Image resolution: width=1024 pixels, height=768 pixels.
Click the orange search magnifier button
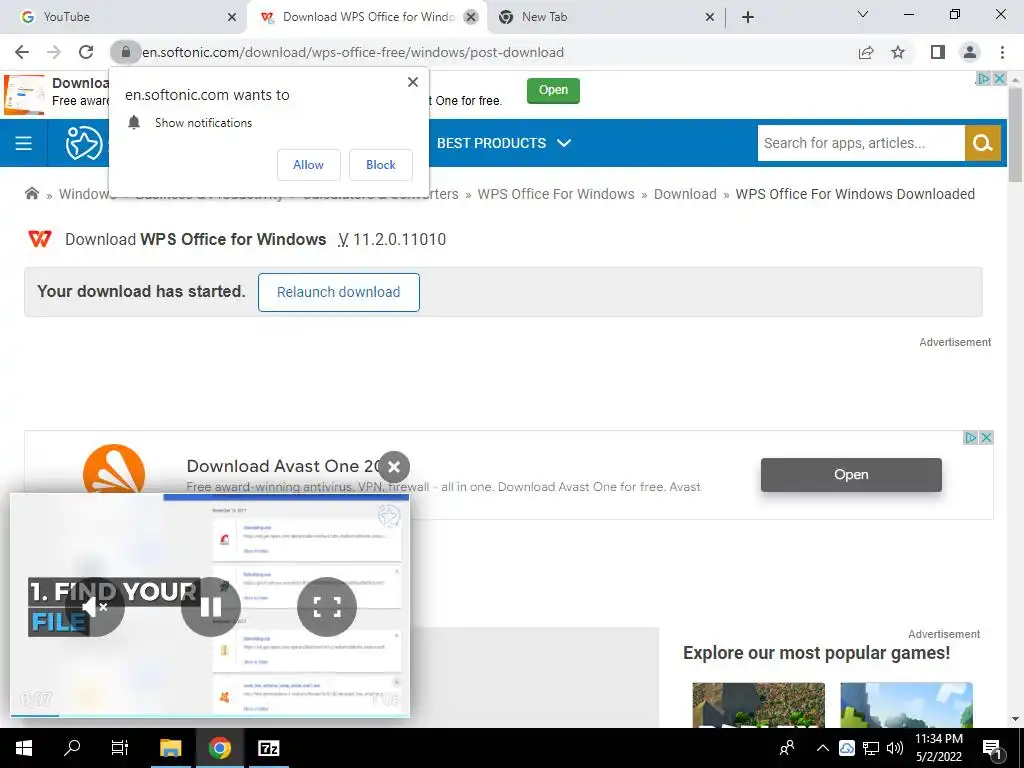[x=983, y=143]
